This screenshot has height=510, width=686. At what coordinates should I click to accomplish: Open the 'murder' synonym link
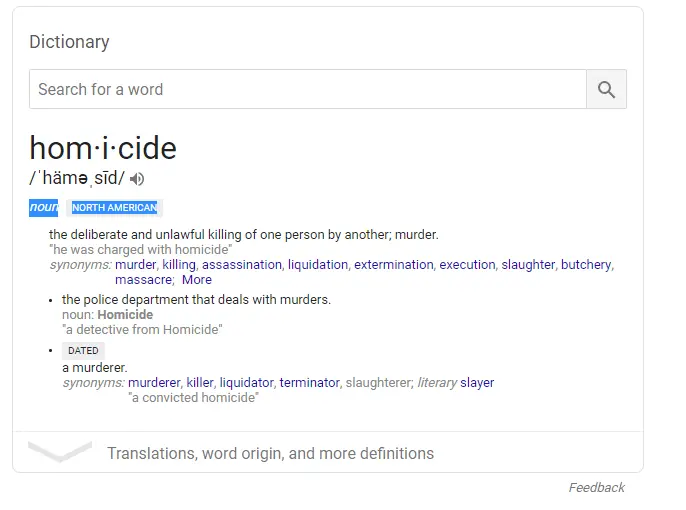point(135,265)
